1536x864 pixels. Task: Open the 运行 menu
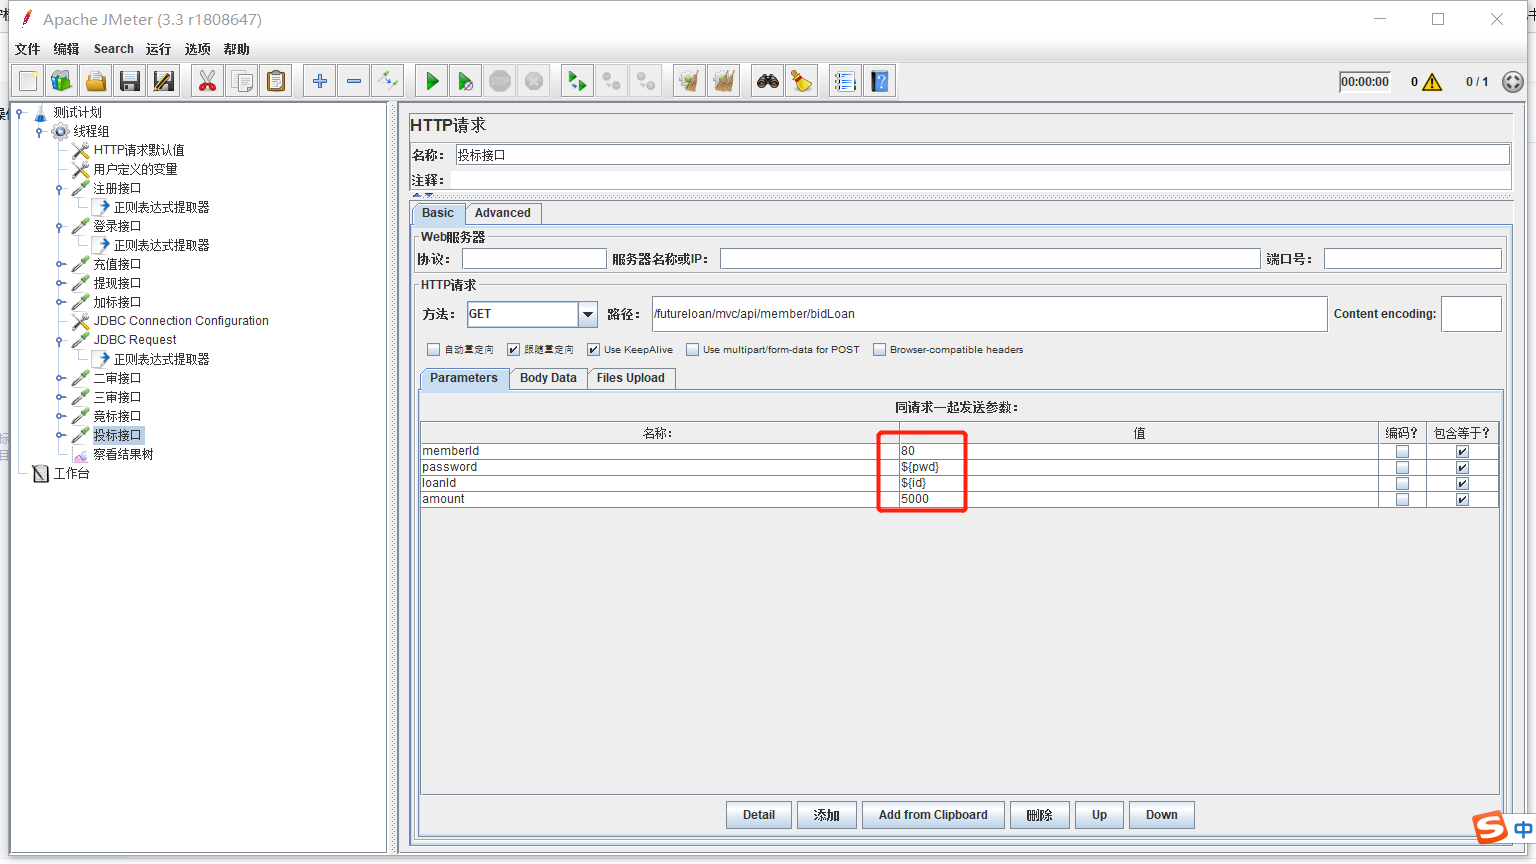[158, 49]
